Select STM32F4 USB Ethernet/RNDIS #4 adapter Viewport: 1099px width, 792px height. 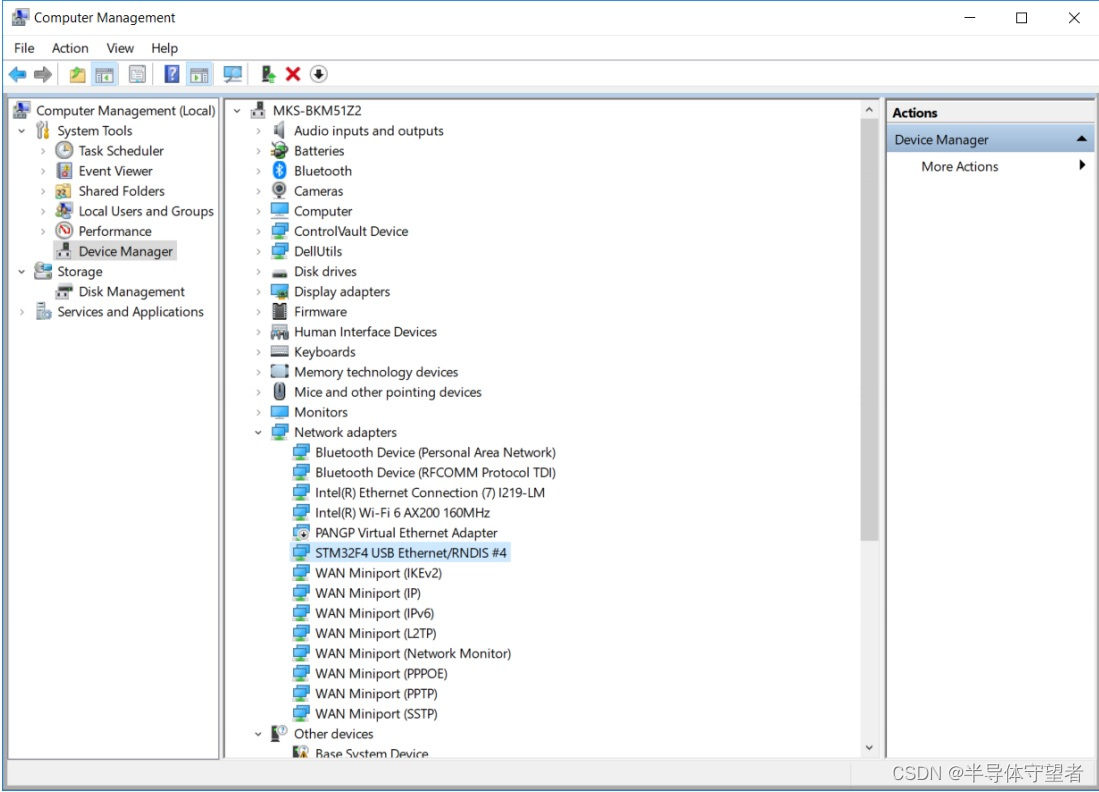pyautogui.click(x=411, y=553)
